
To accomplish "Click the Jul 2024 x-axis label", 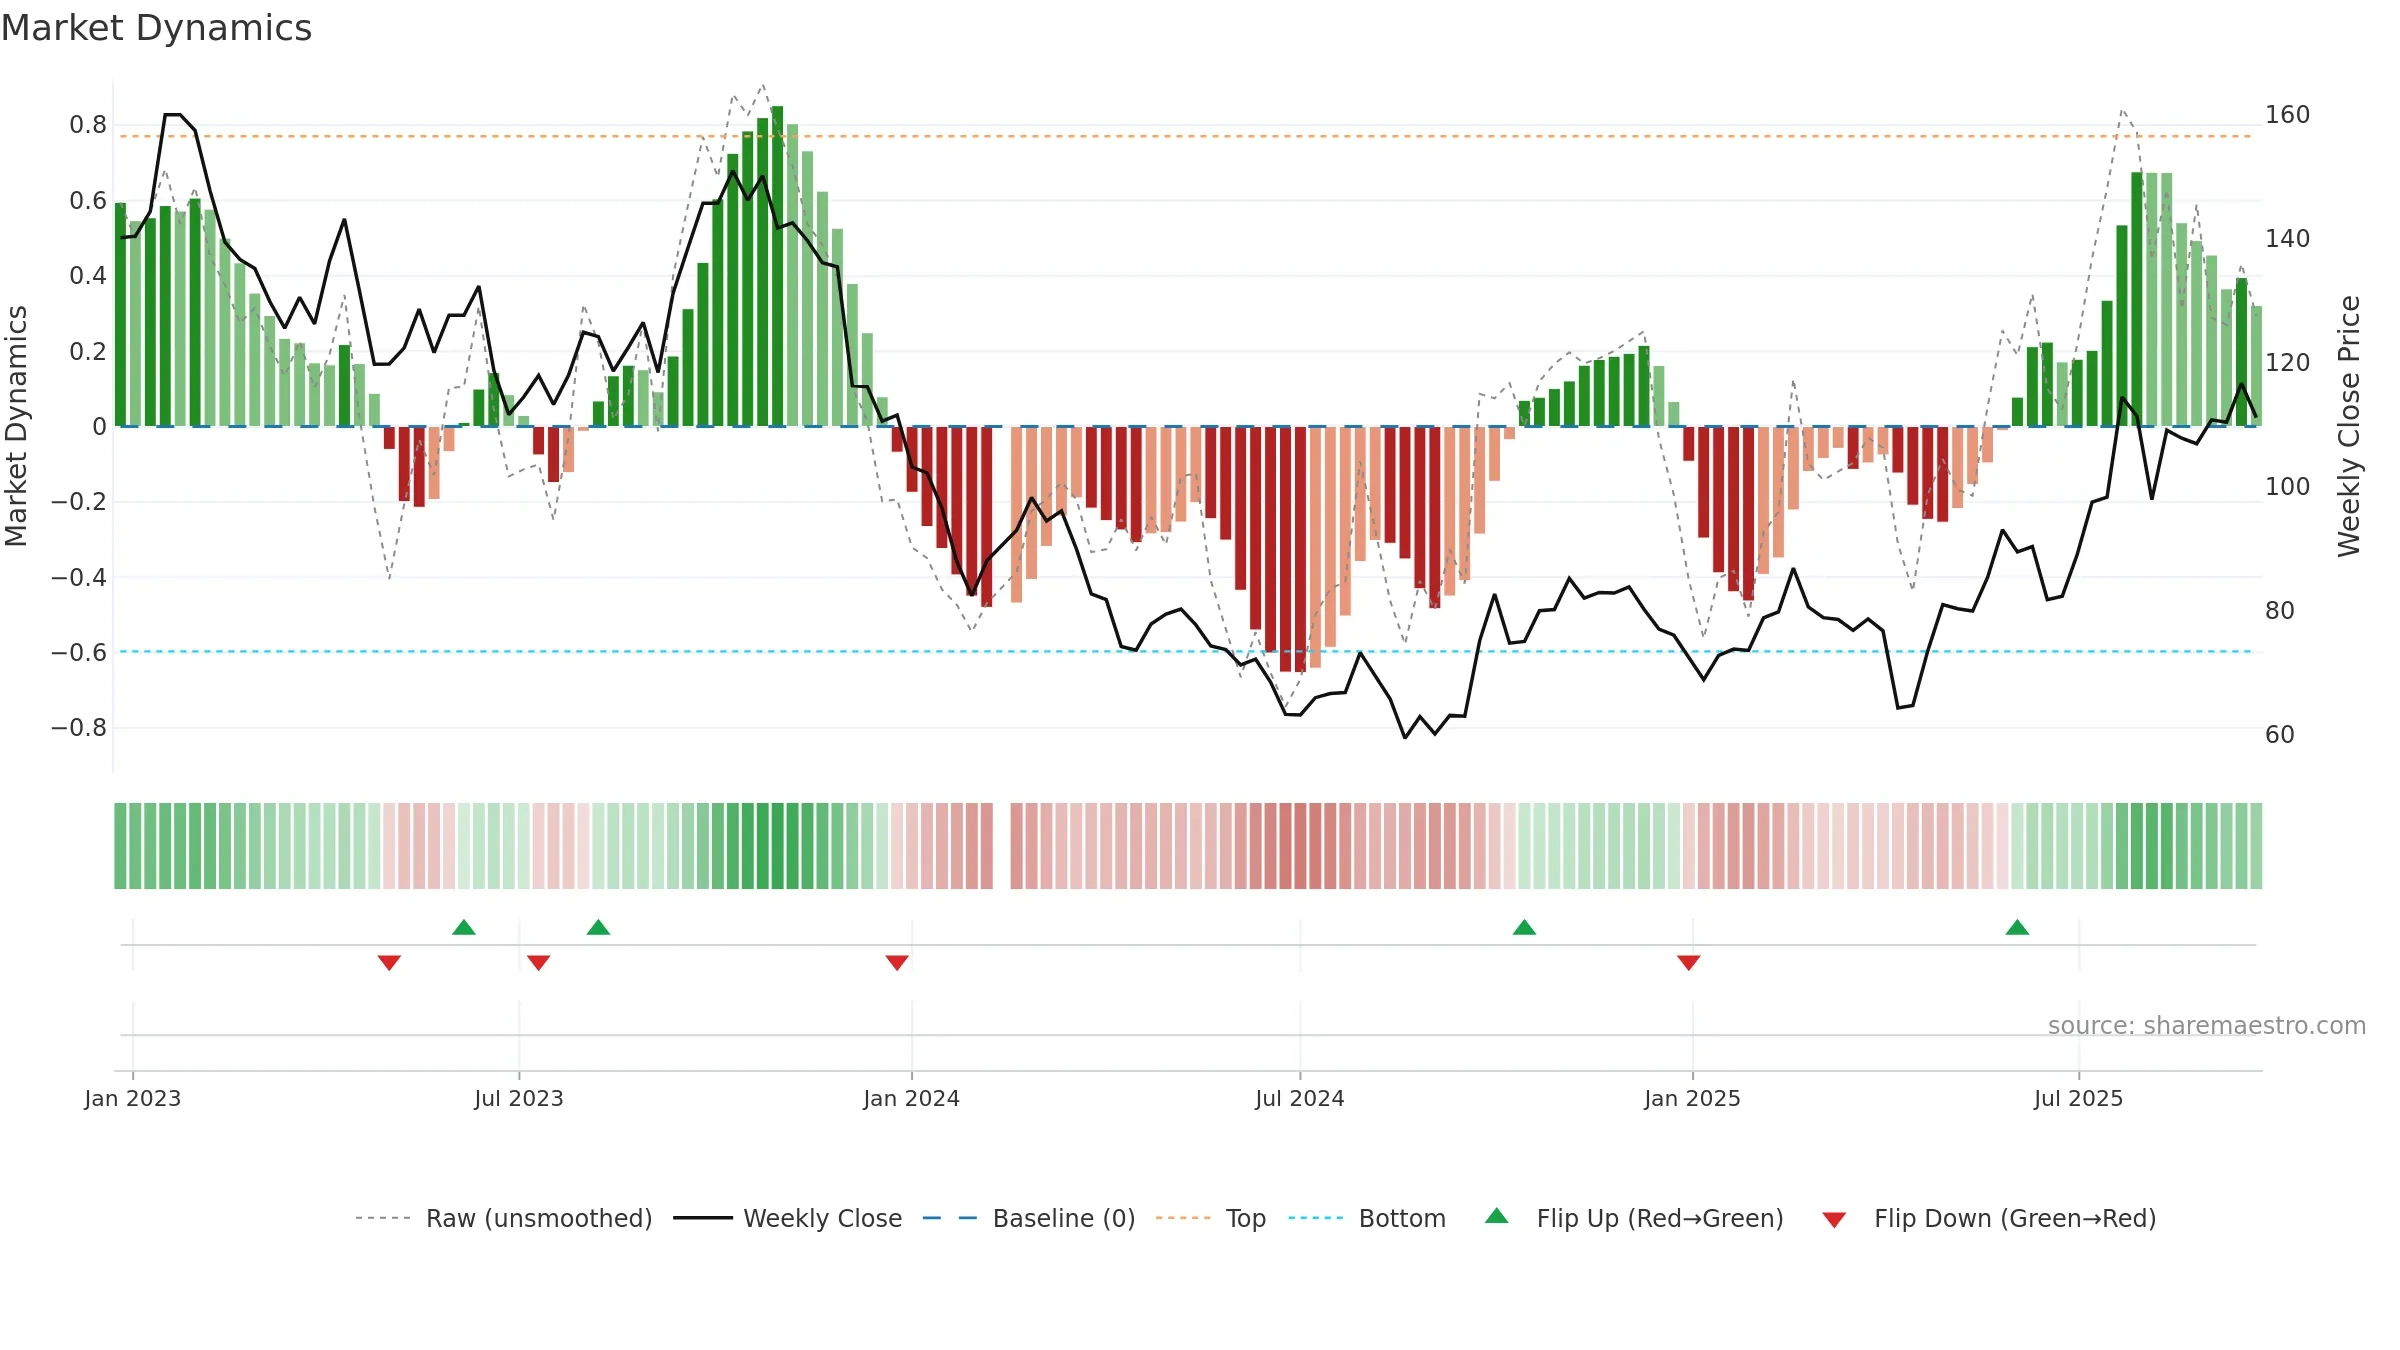I will pos(1300,1098).
